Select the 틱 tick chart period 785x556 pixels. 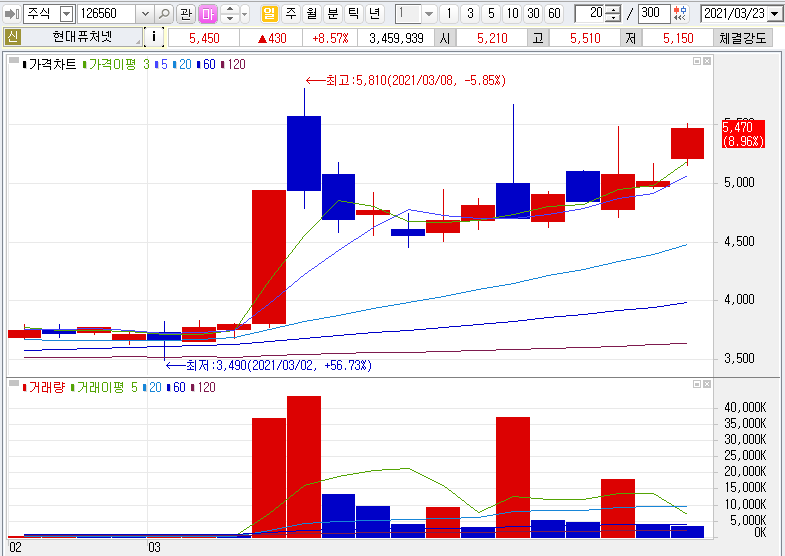pyautogui.click(x=353, y=14)
